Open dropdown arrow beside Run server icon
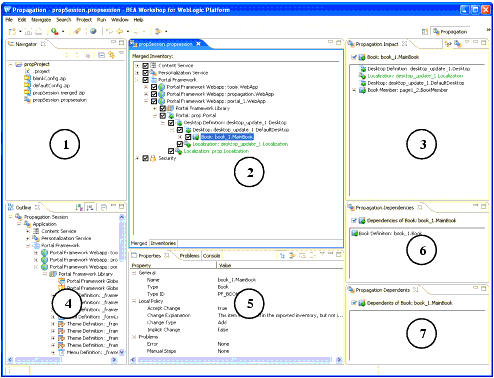Screen dimensions: 494x378 point(63,32)
